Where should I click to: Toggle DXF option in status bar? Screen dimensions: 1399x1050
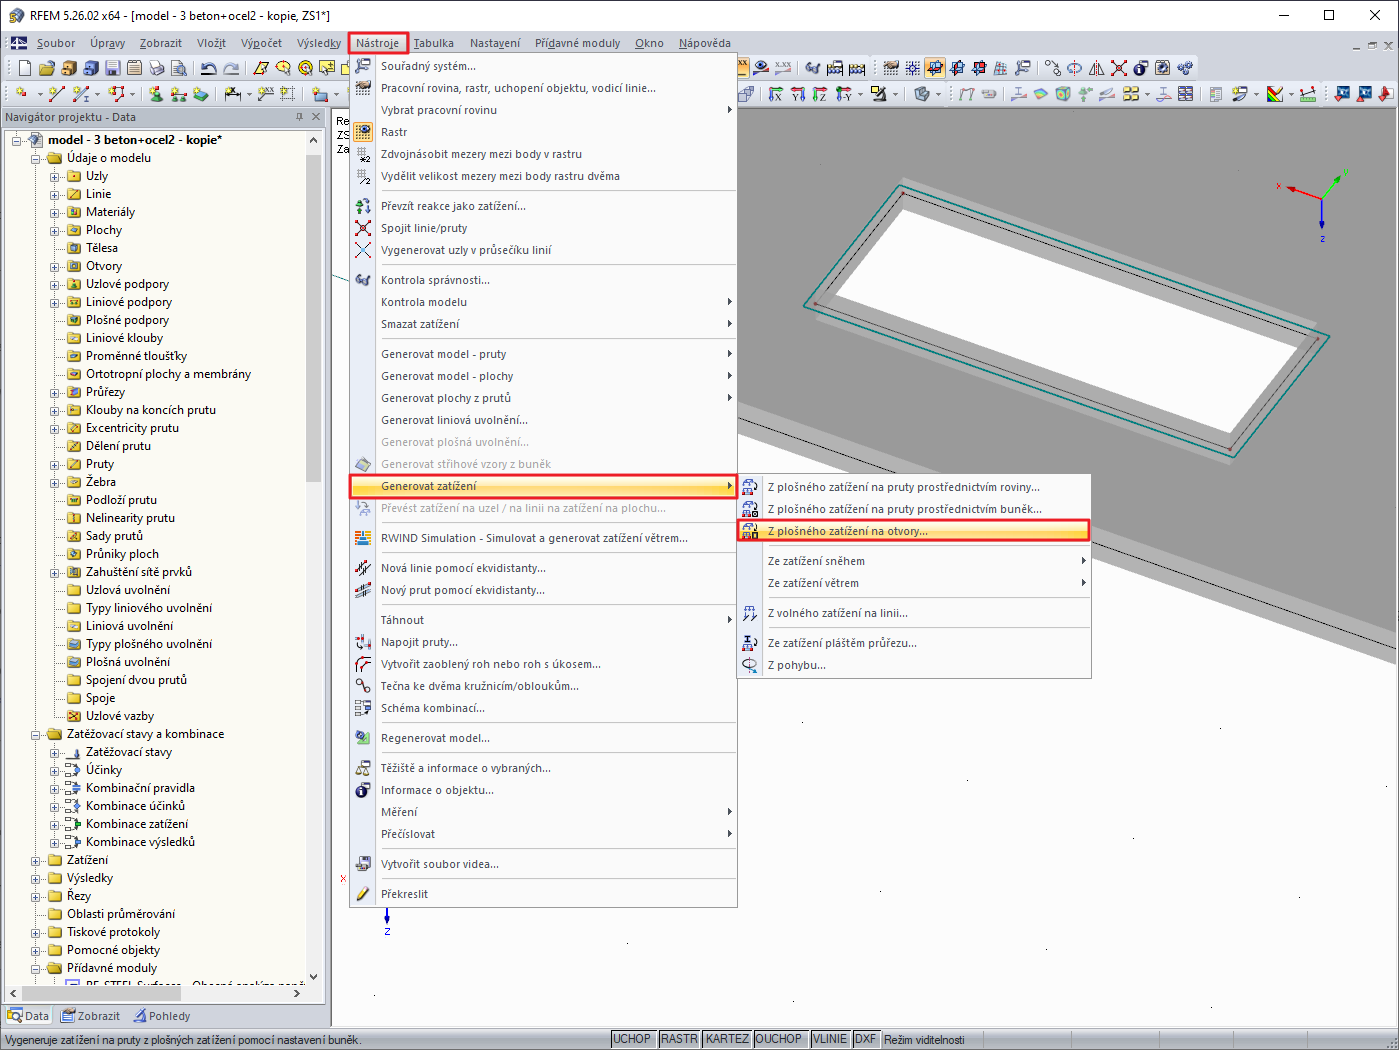[x=865, y=1040]
